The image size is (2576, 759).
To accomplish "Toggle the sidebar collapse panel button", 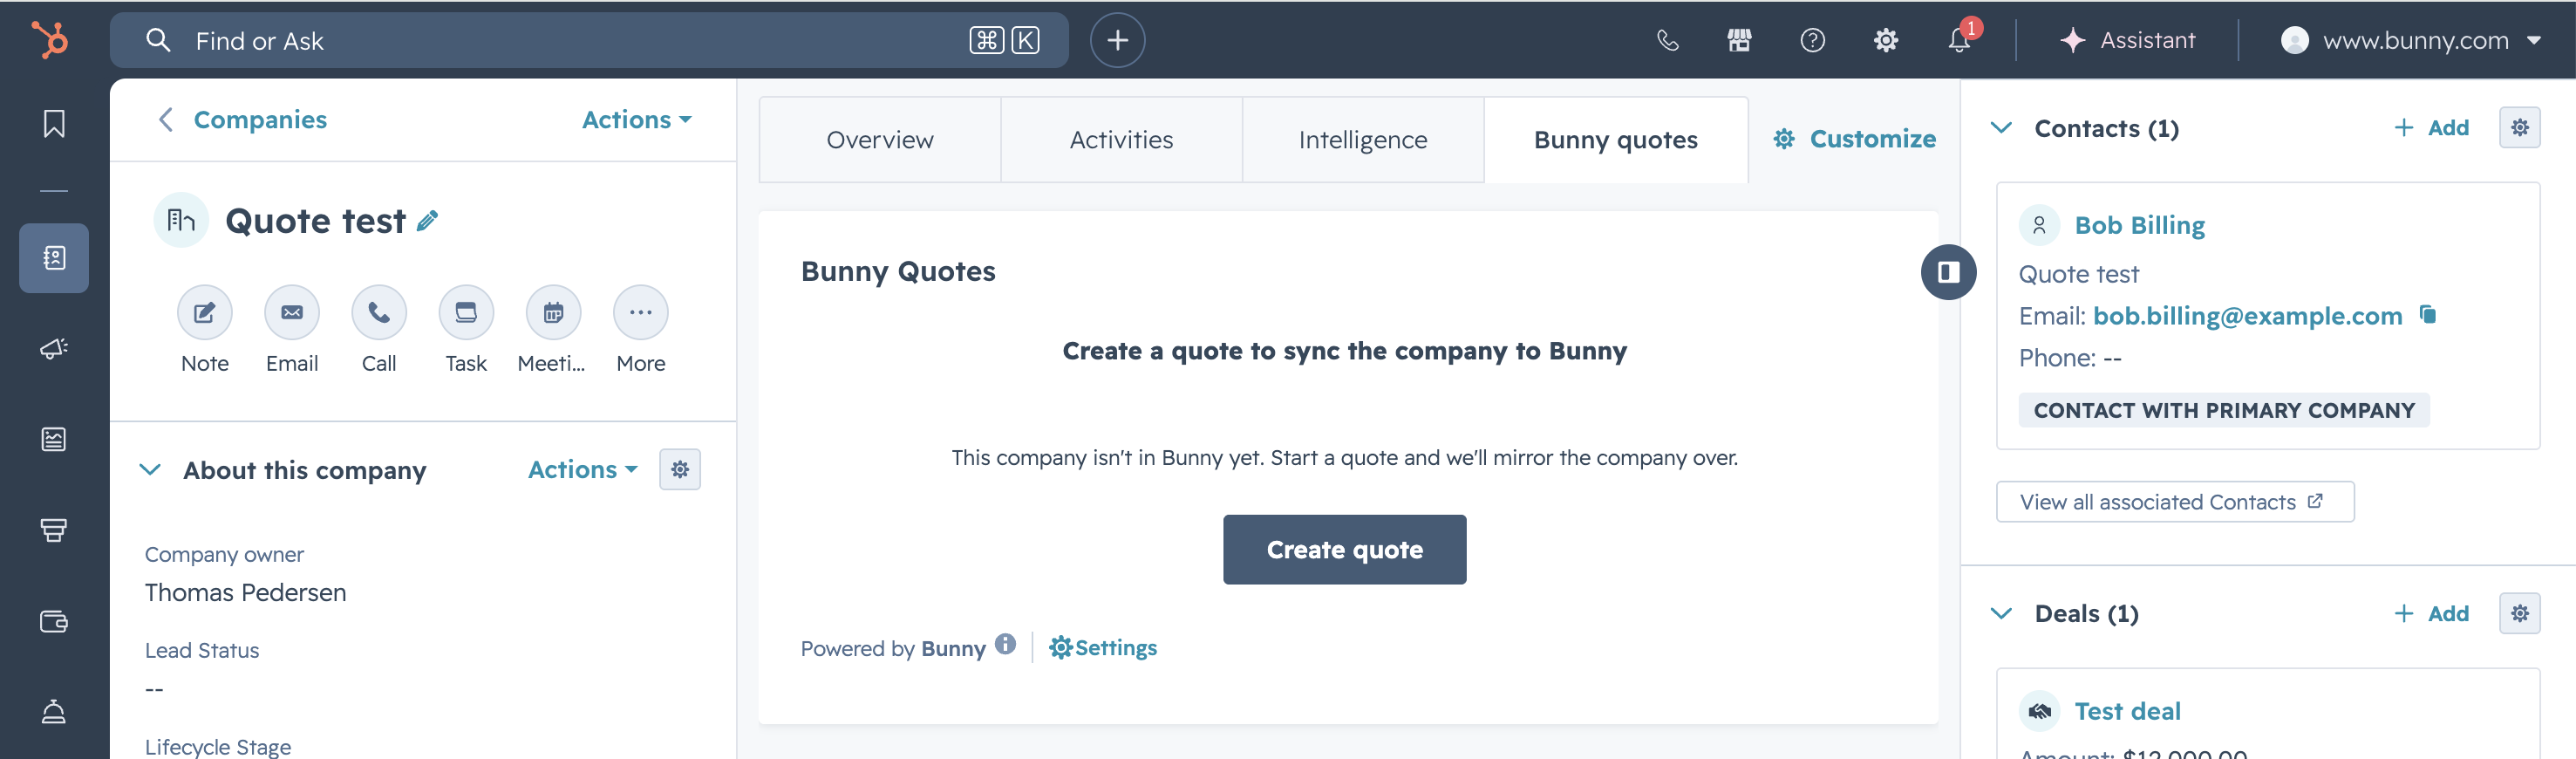I will point(1948,272).
